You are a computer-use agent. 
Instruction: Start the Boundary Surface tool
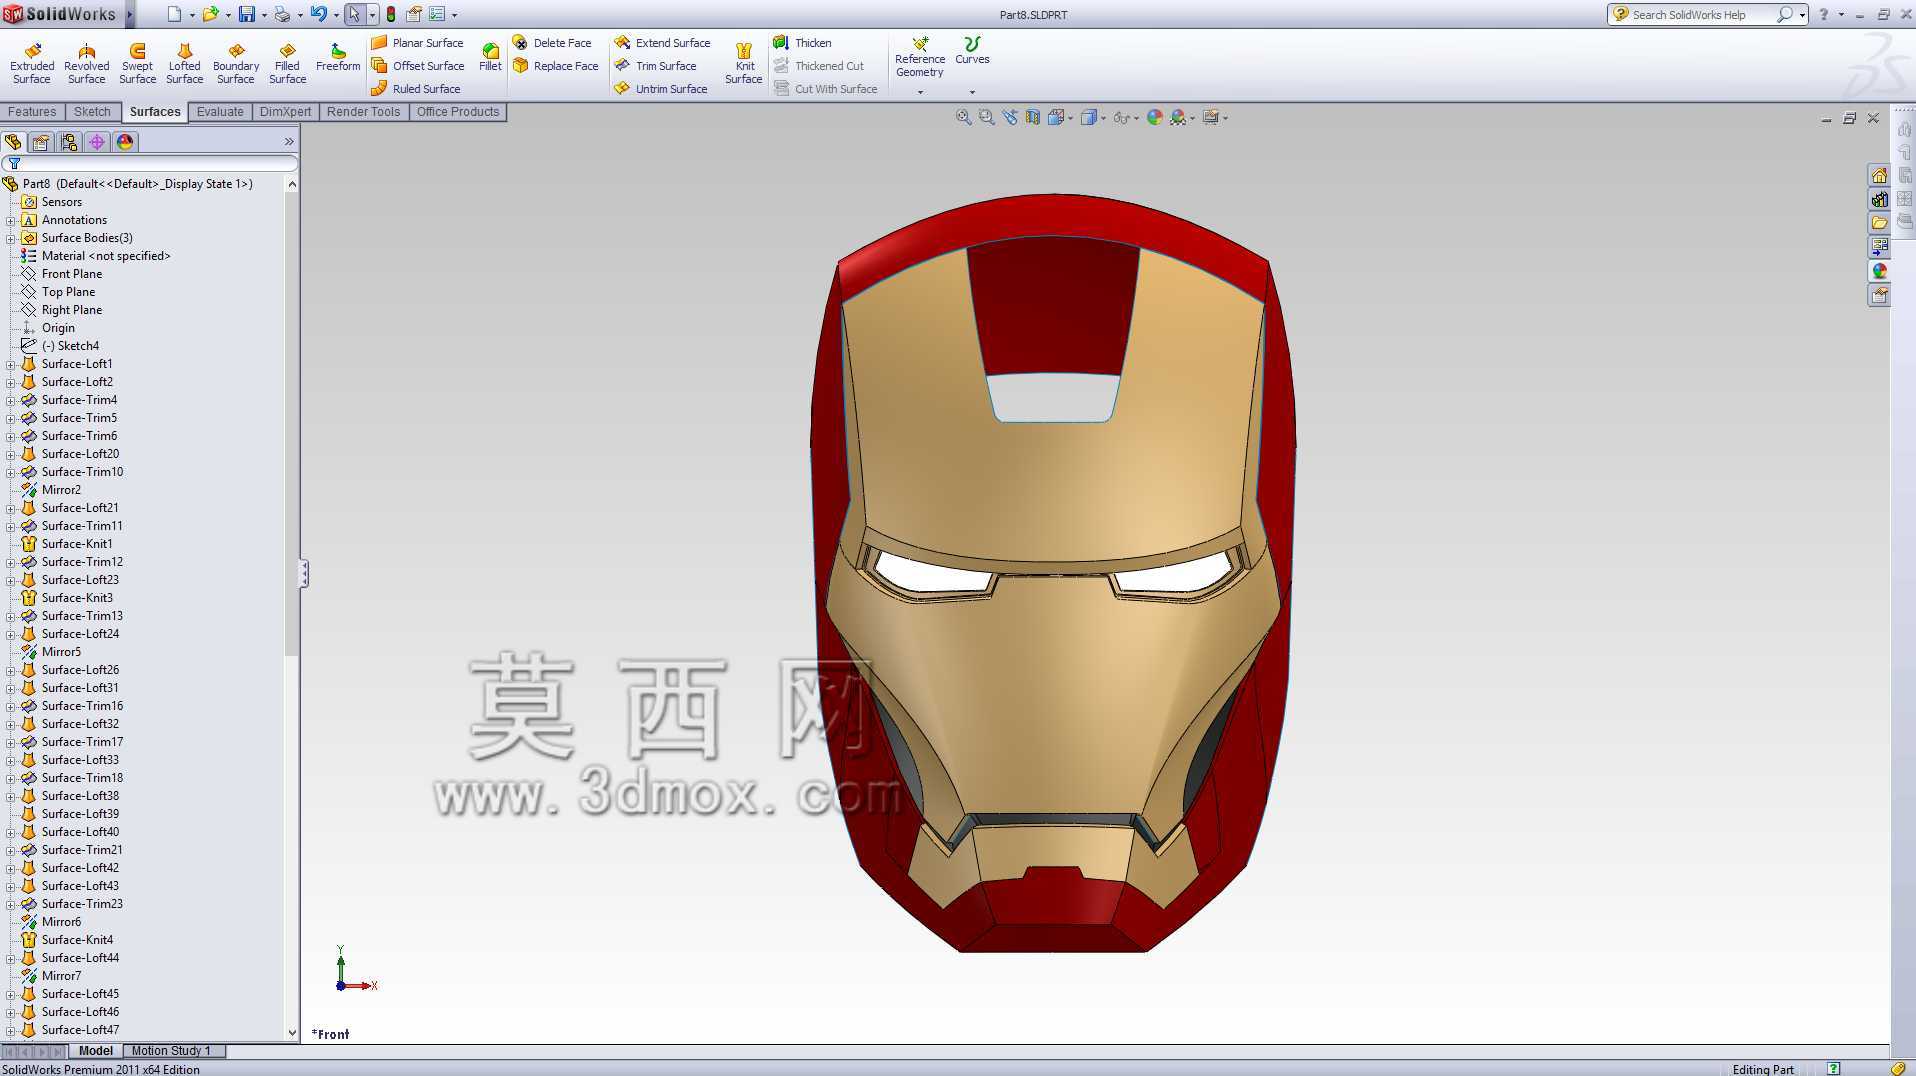(236, 64)
